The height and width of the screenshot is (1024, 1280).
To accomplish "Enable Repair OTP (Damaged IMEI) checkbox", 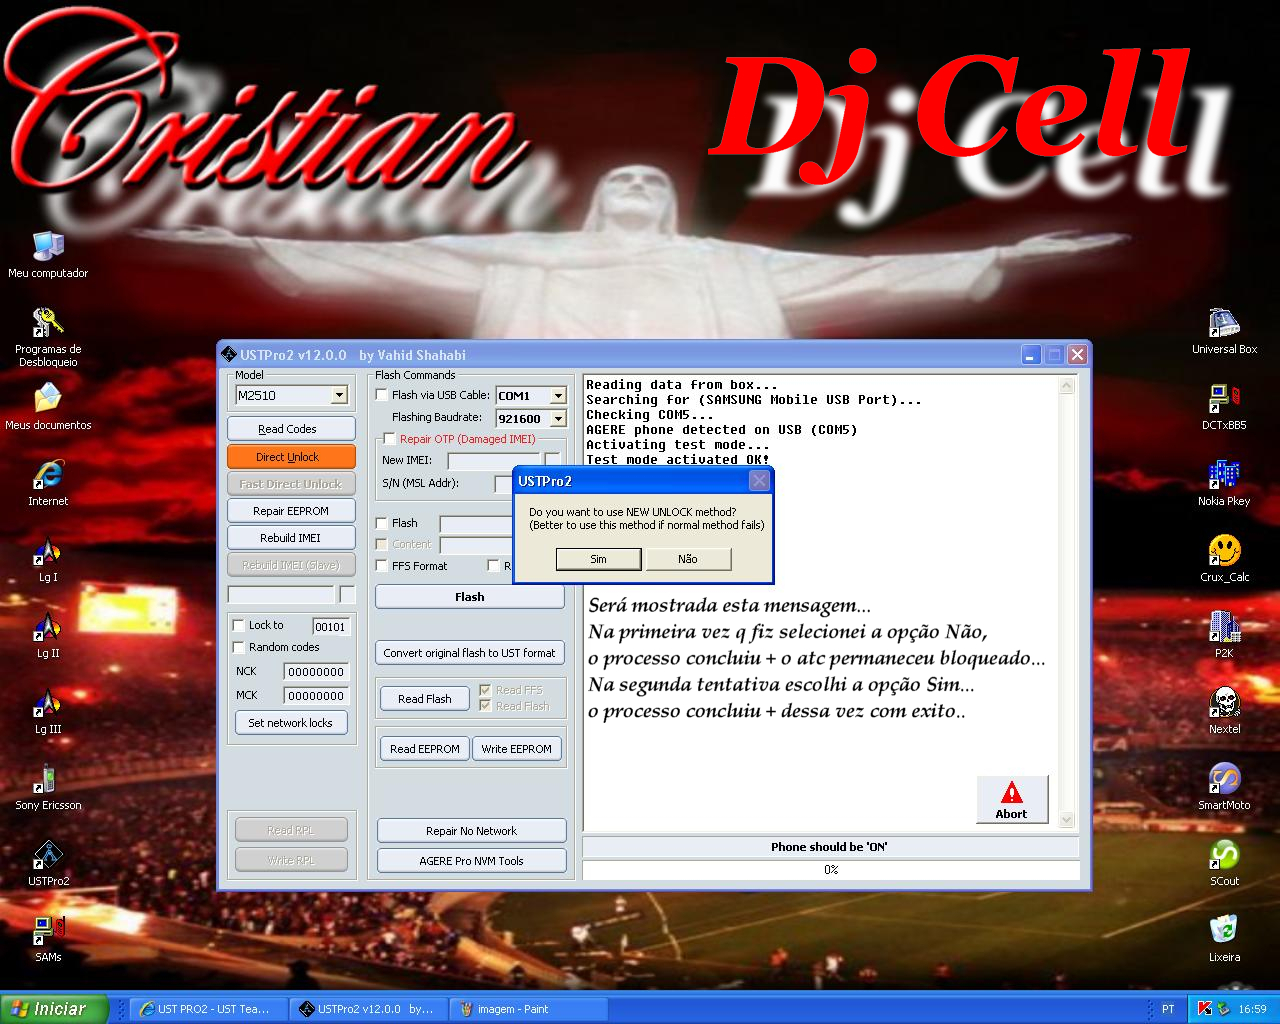I will [389, 439].
